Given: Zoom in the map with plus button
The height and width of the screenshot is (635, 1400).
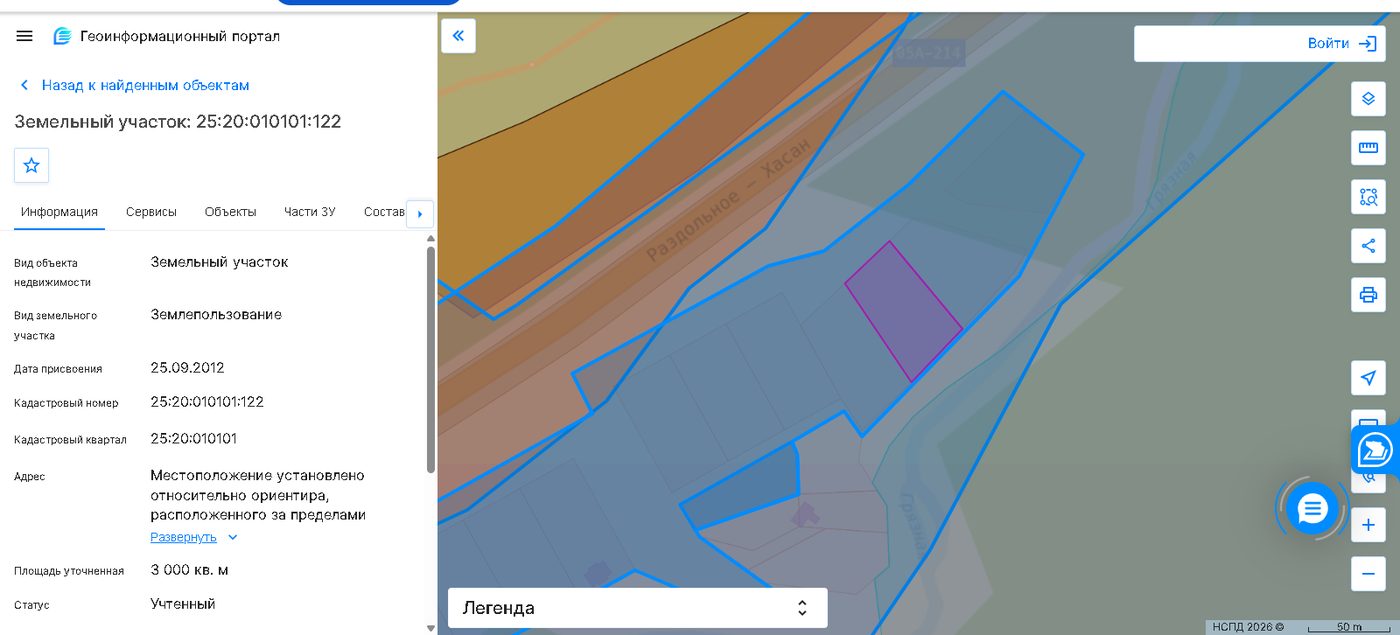Looking at the screenshot, I should pyautogui.click(x=1368, y=525).
